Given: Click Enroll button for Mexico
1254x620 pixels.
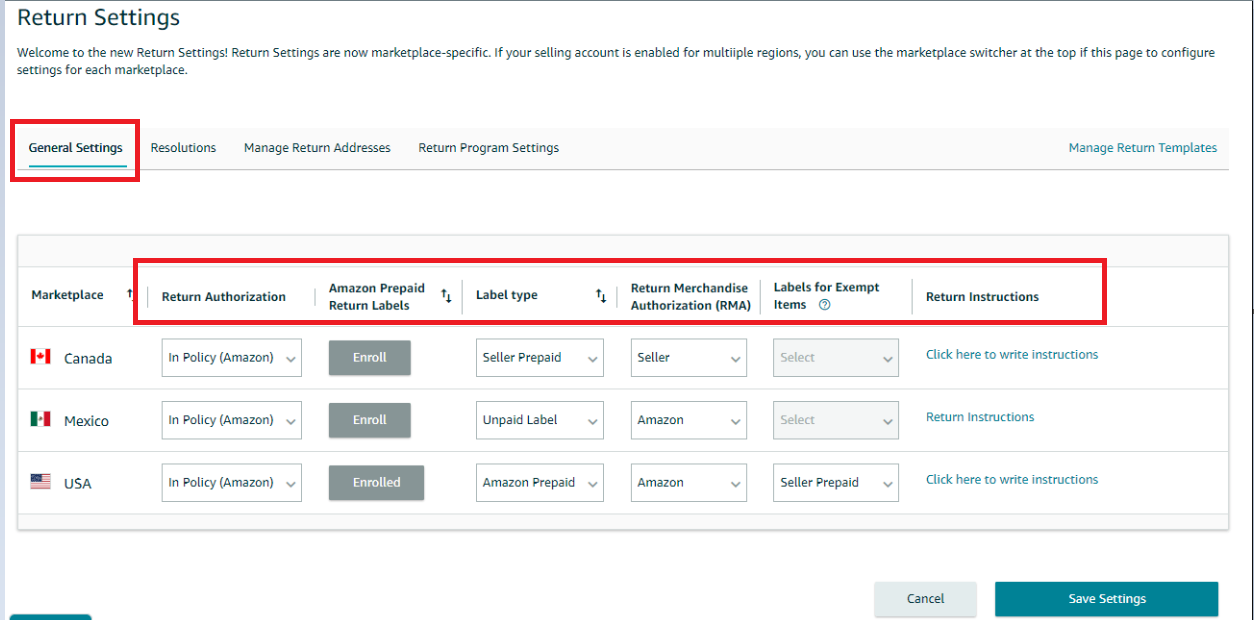Looking at the screenshot, I should pos(370,420).
